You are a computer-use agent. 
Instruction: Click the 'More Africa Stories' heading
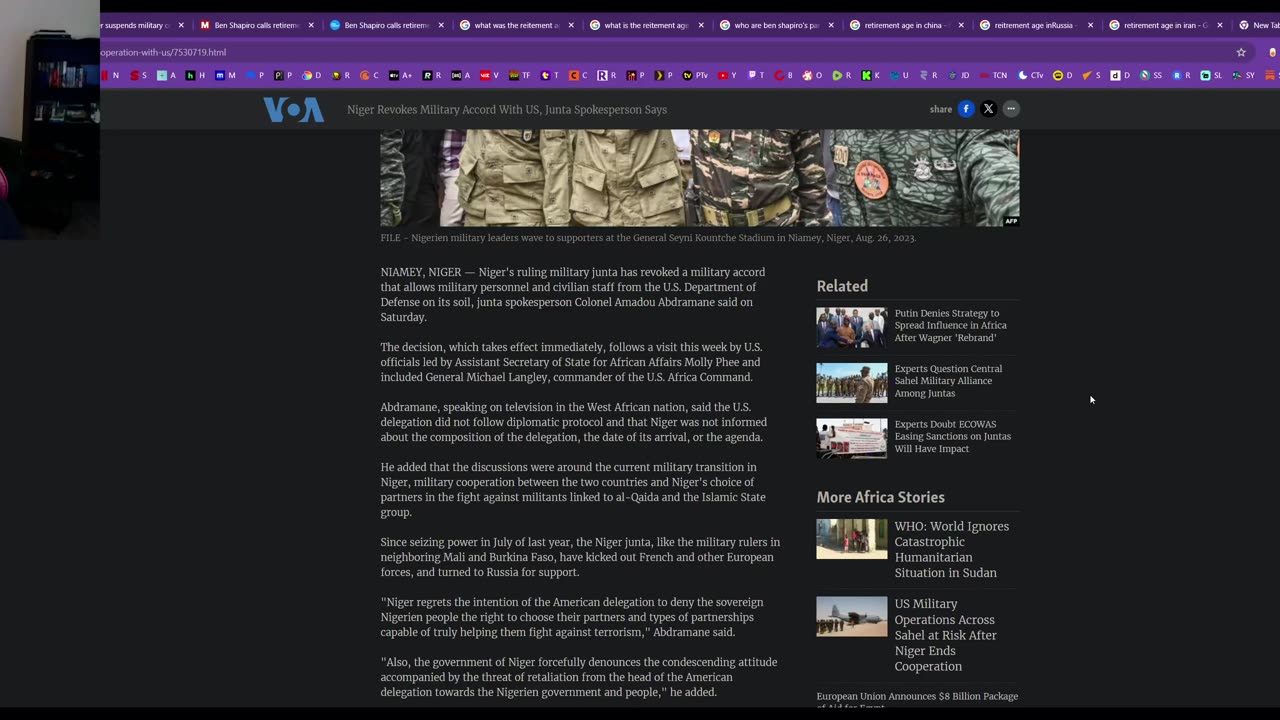[880, 497]
